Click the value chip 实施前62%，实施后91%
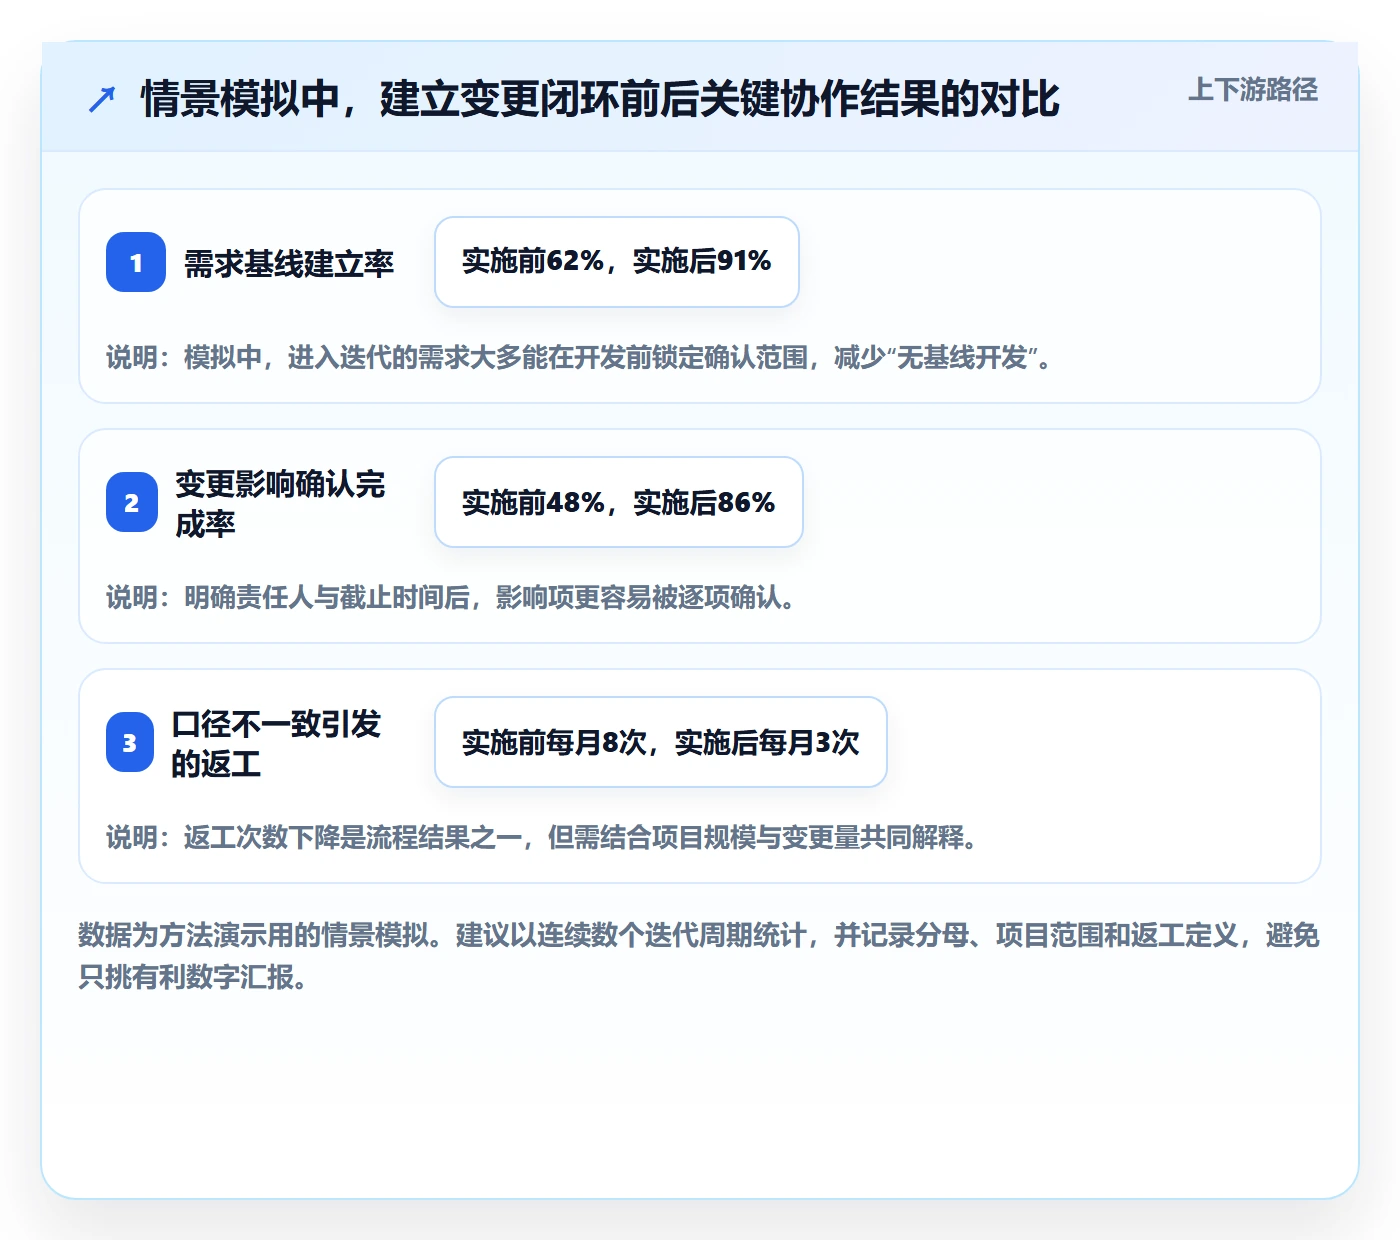This screenshot has height=1240, width=1400. click(x=617, y=262)
